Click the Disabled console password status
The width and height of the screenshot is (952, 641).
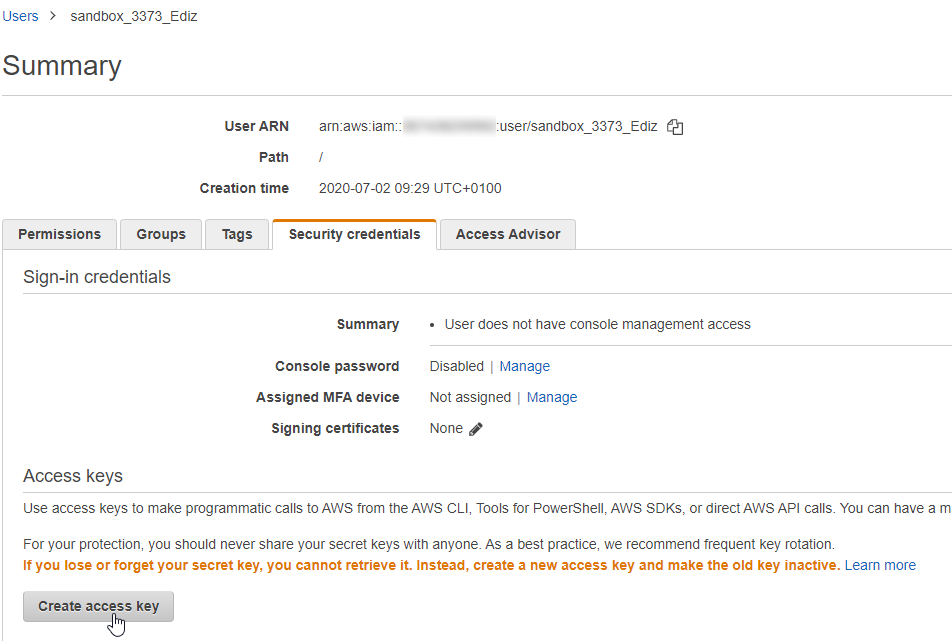point(456,366)
